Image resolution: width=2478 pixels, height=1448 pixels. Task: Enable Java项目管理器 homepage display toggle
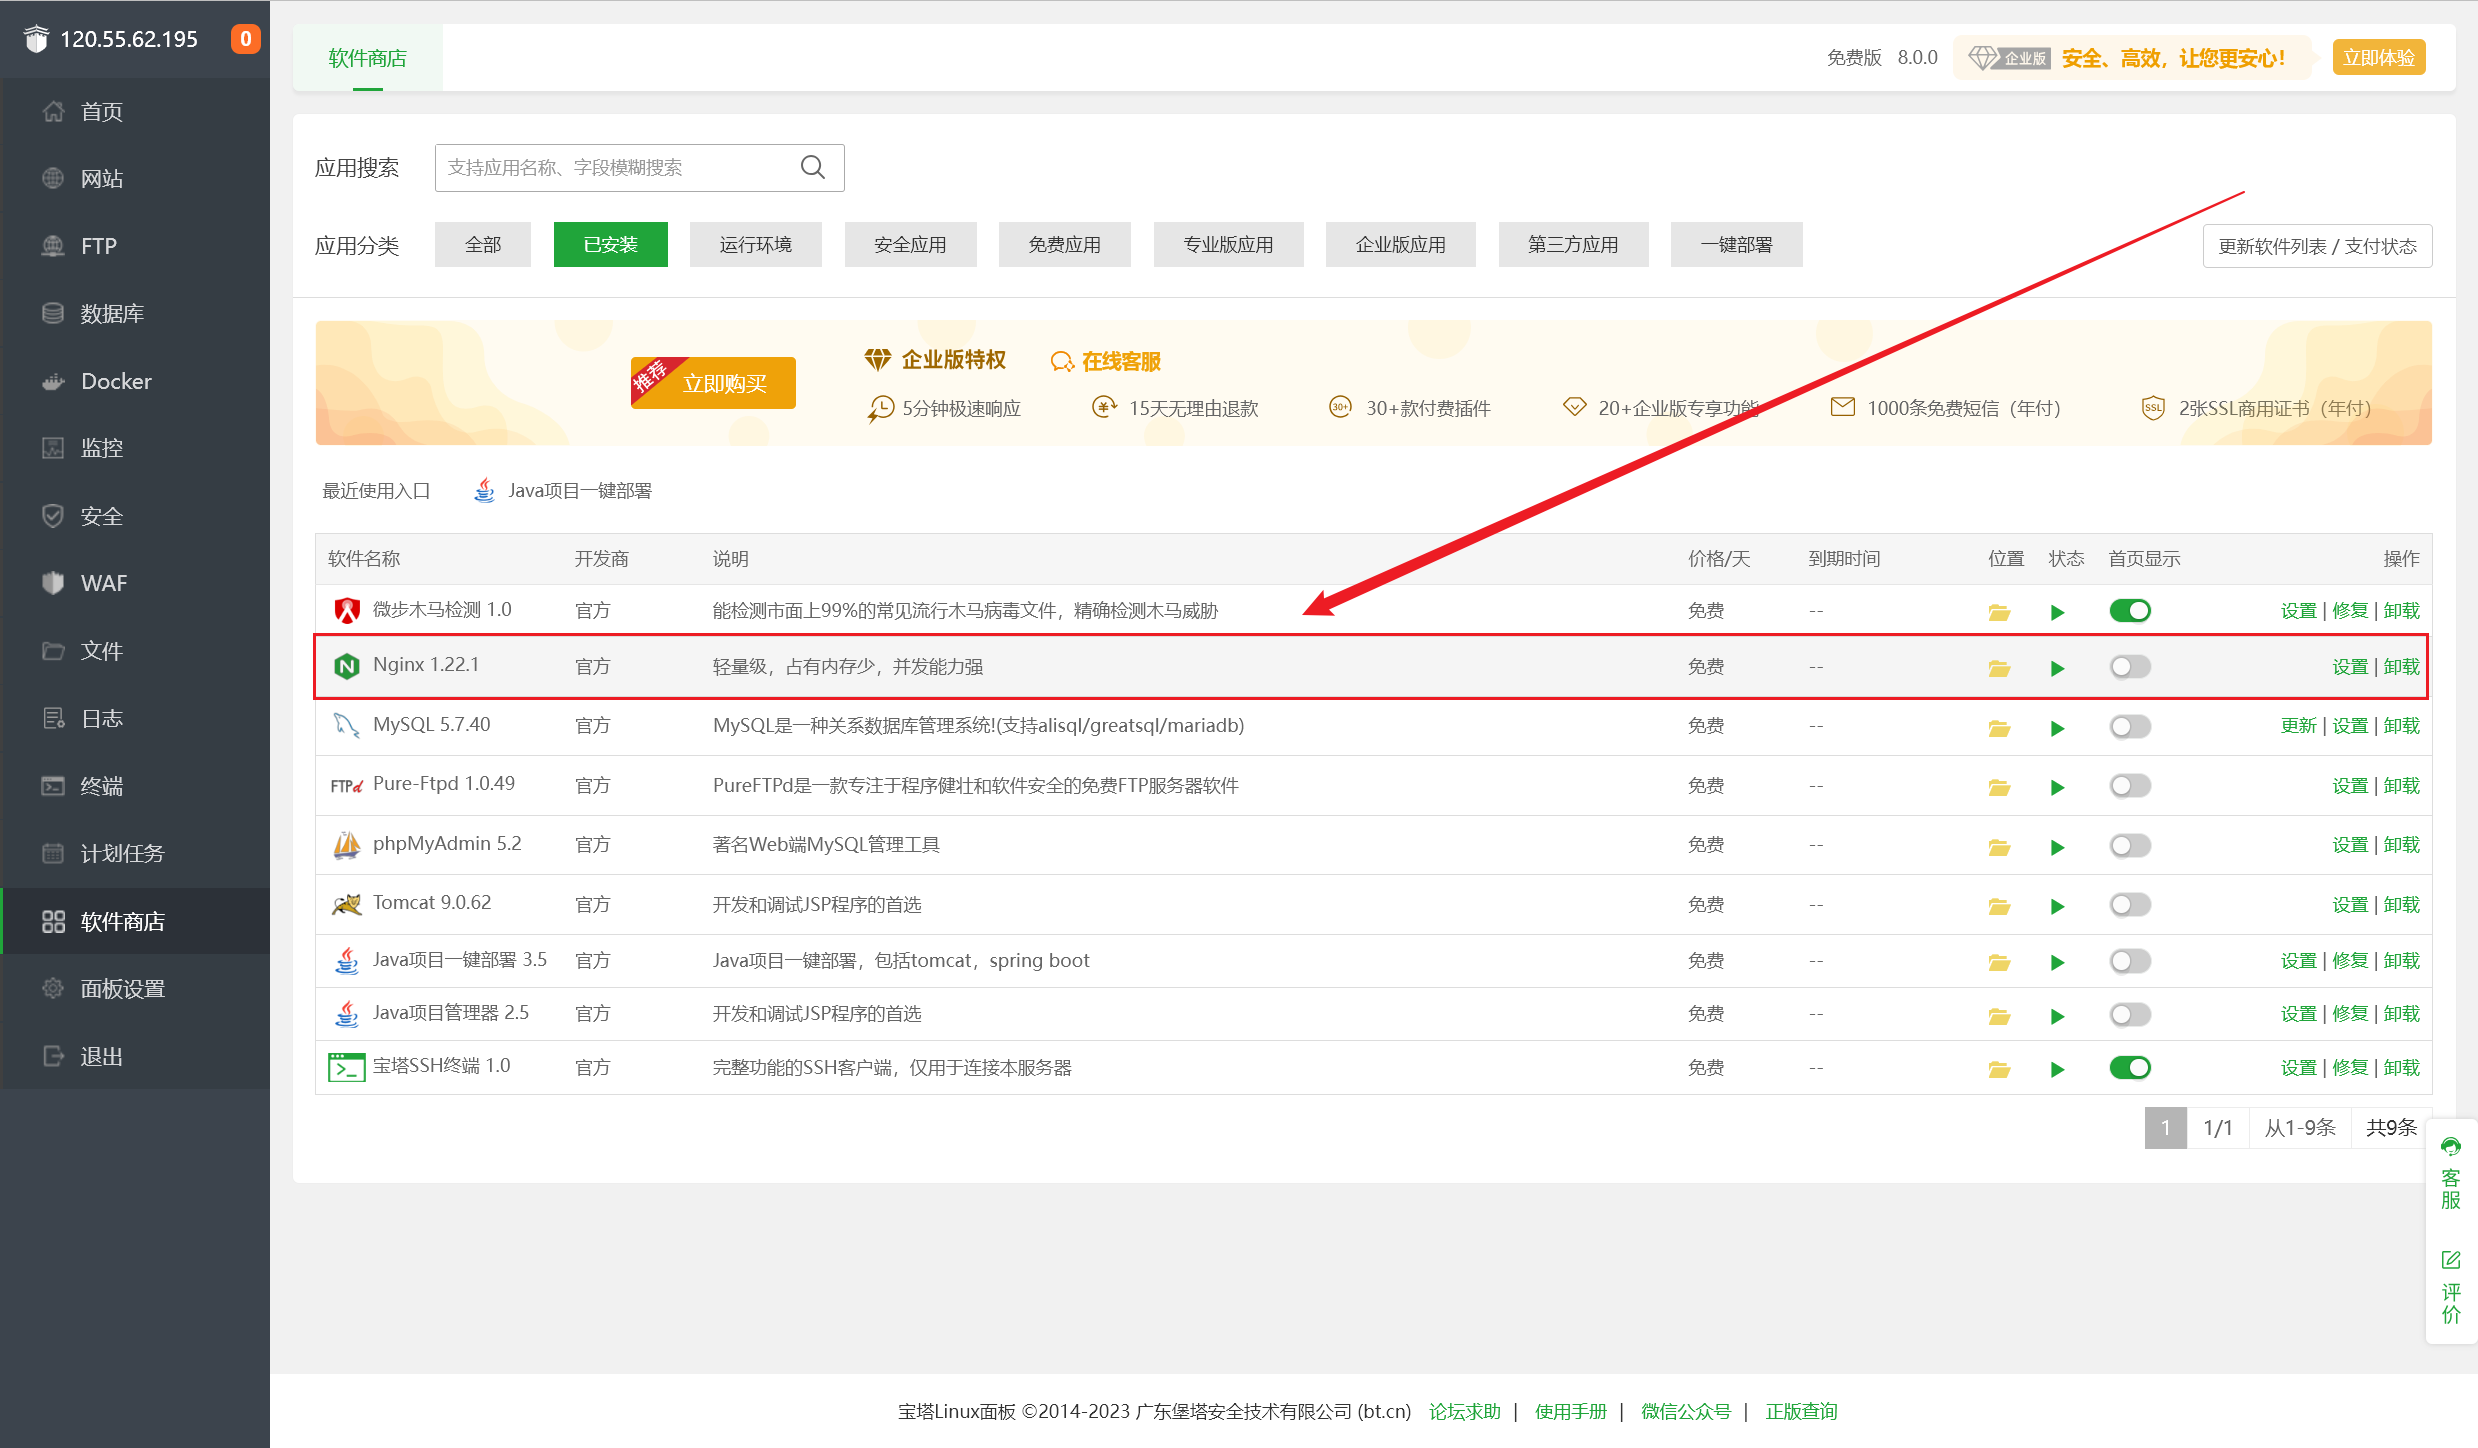[x=2130, y=1014]
